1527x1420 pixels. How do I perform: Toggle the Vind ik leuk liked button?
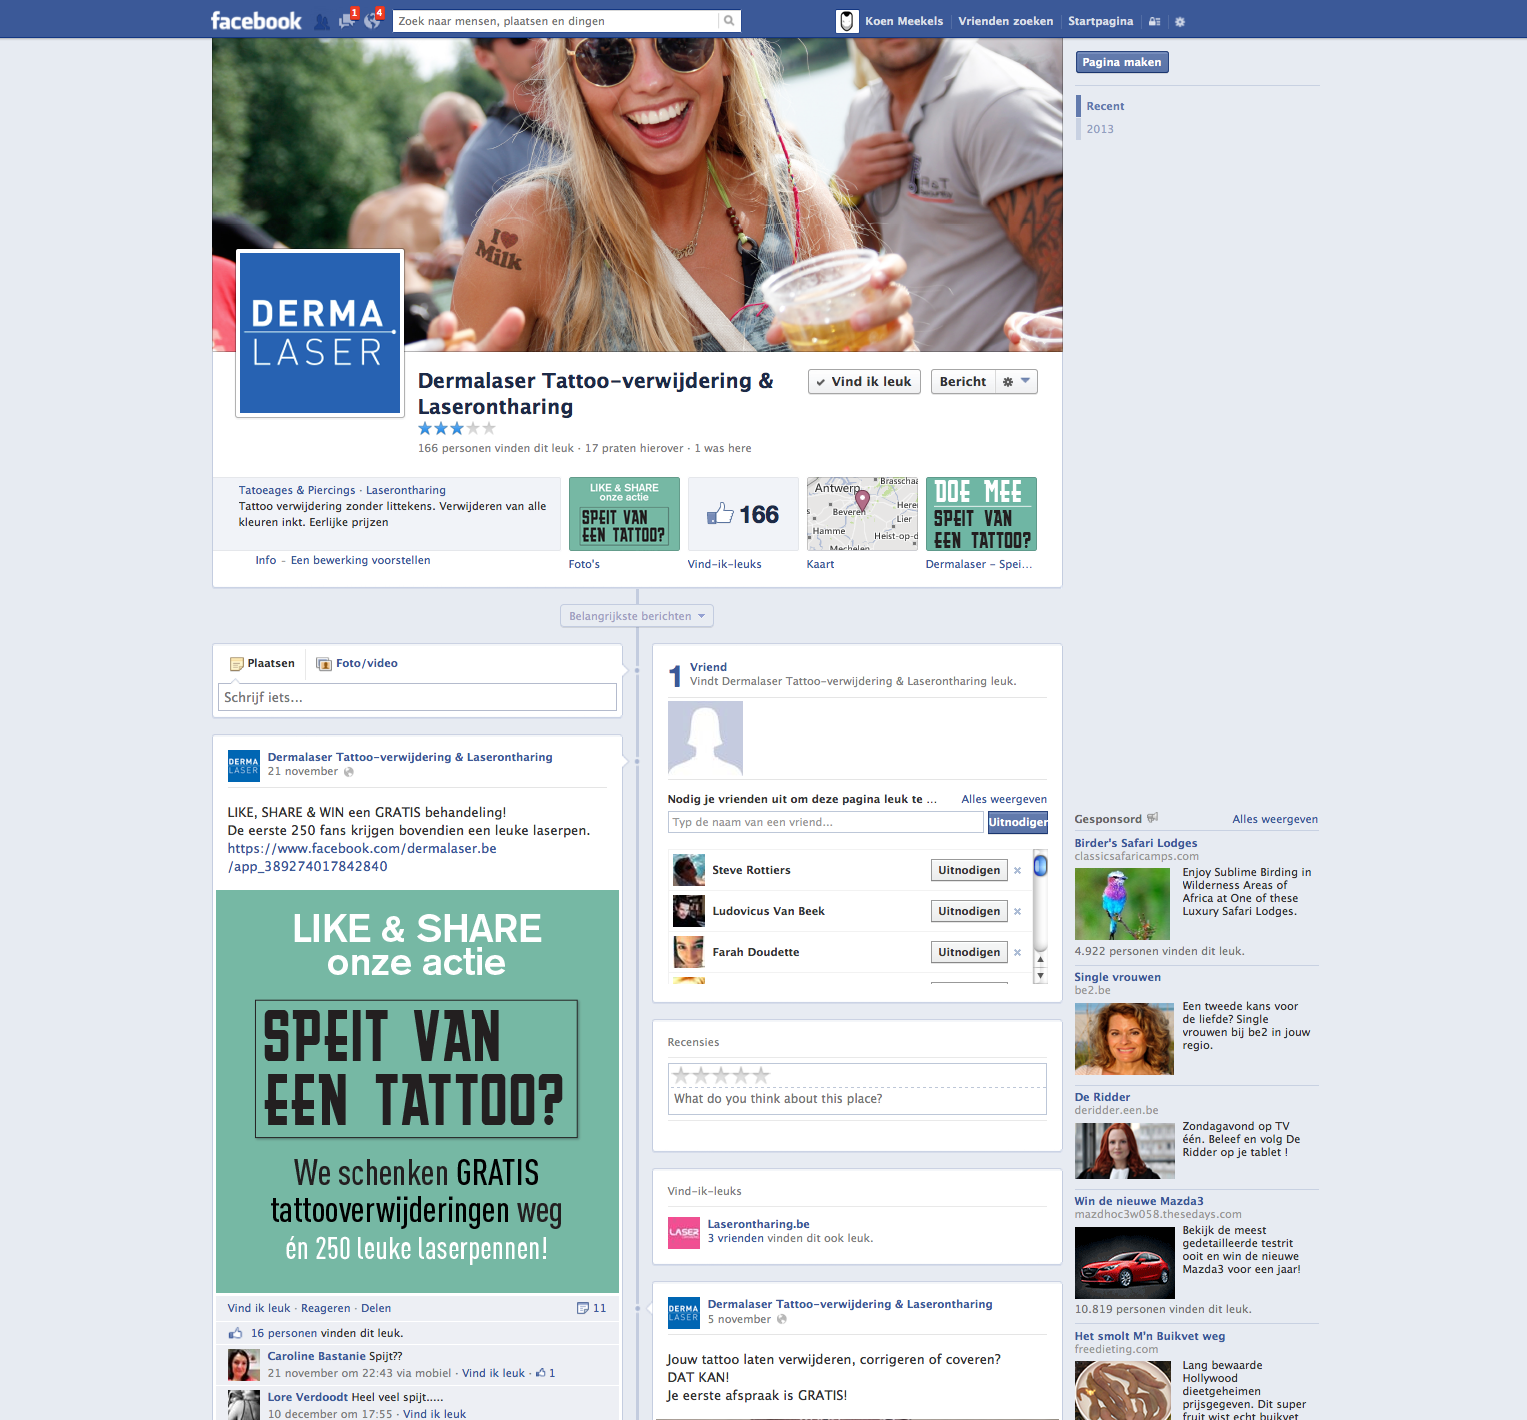[x=864, y=382]
